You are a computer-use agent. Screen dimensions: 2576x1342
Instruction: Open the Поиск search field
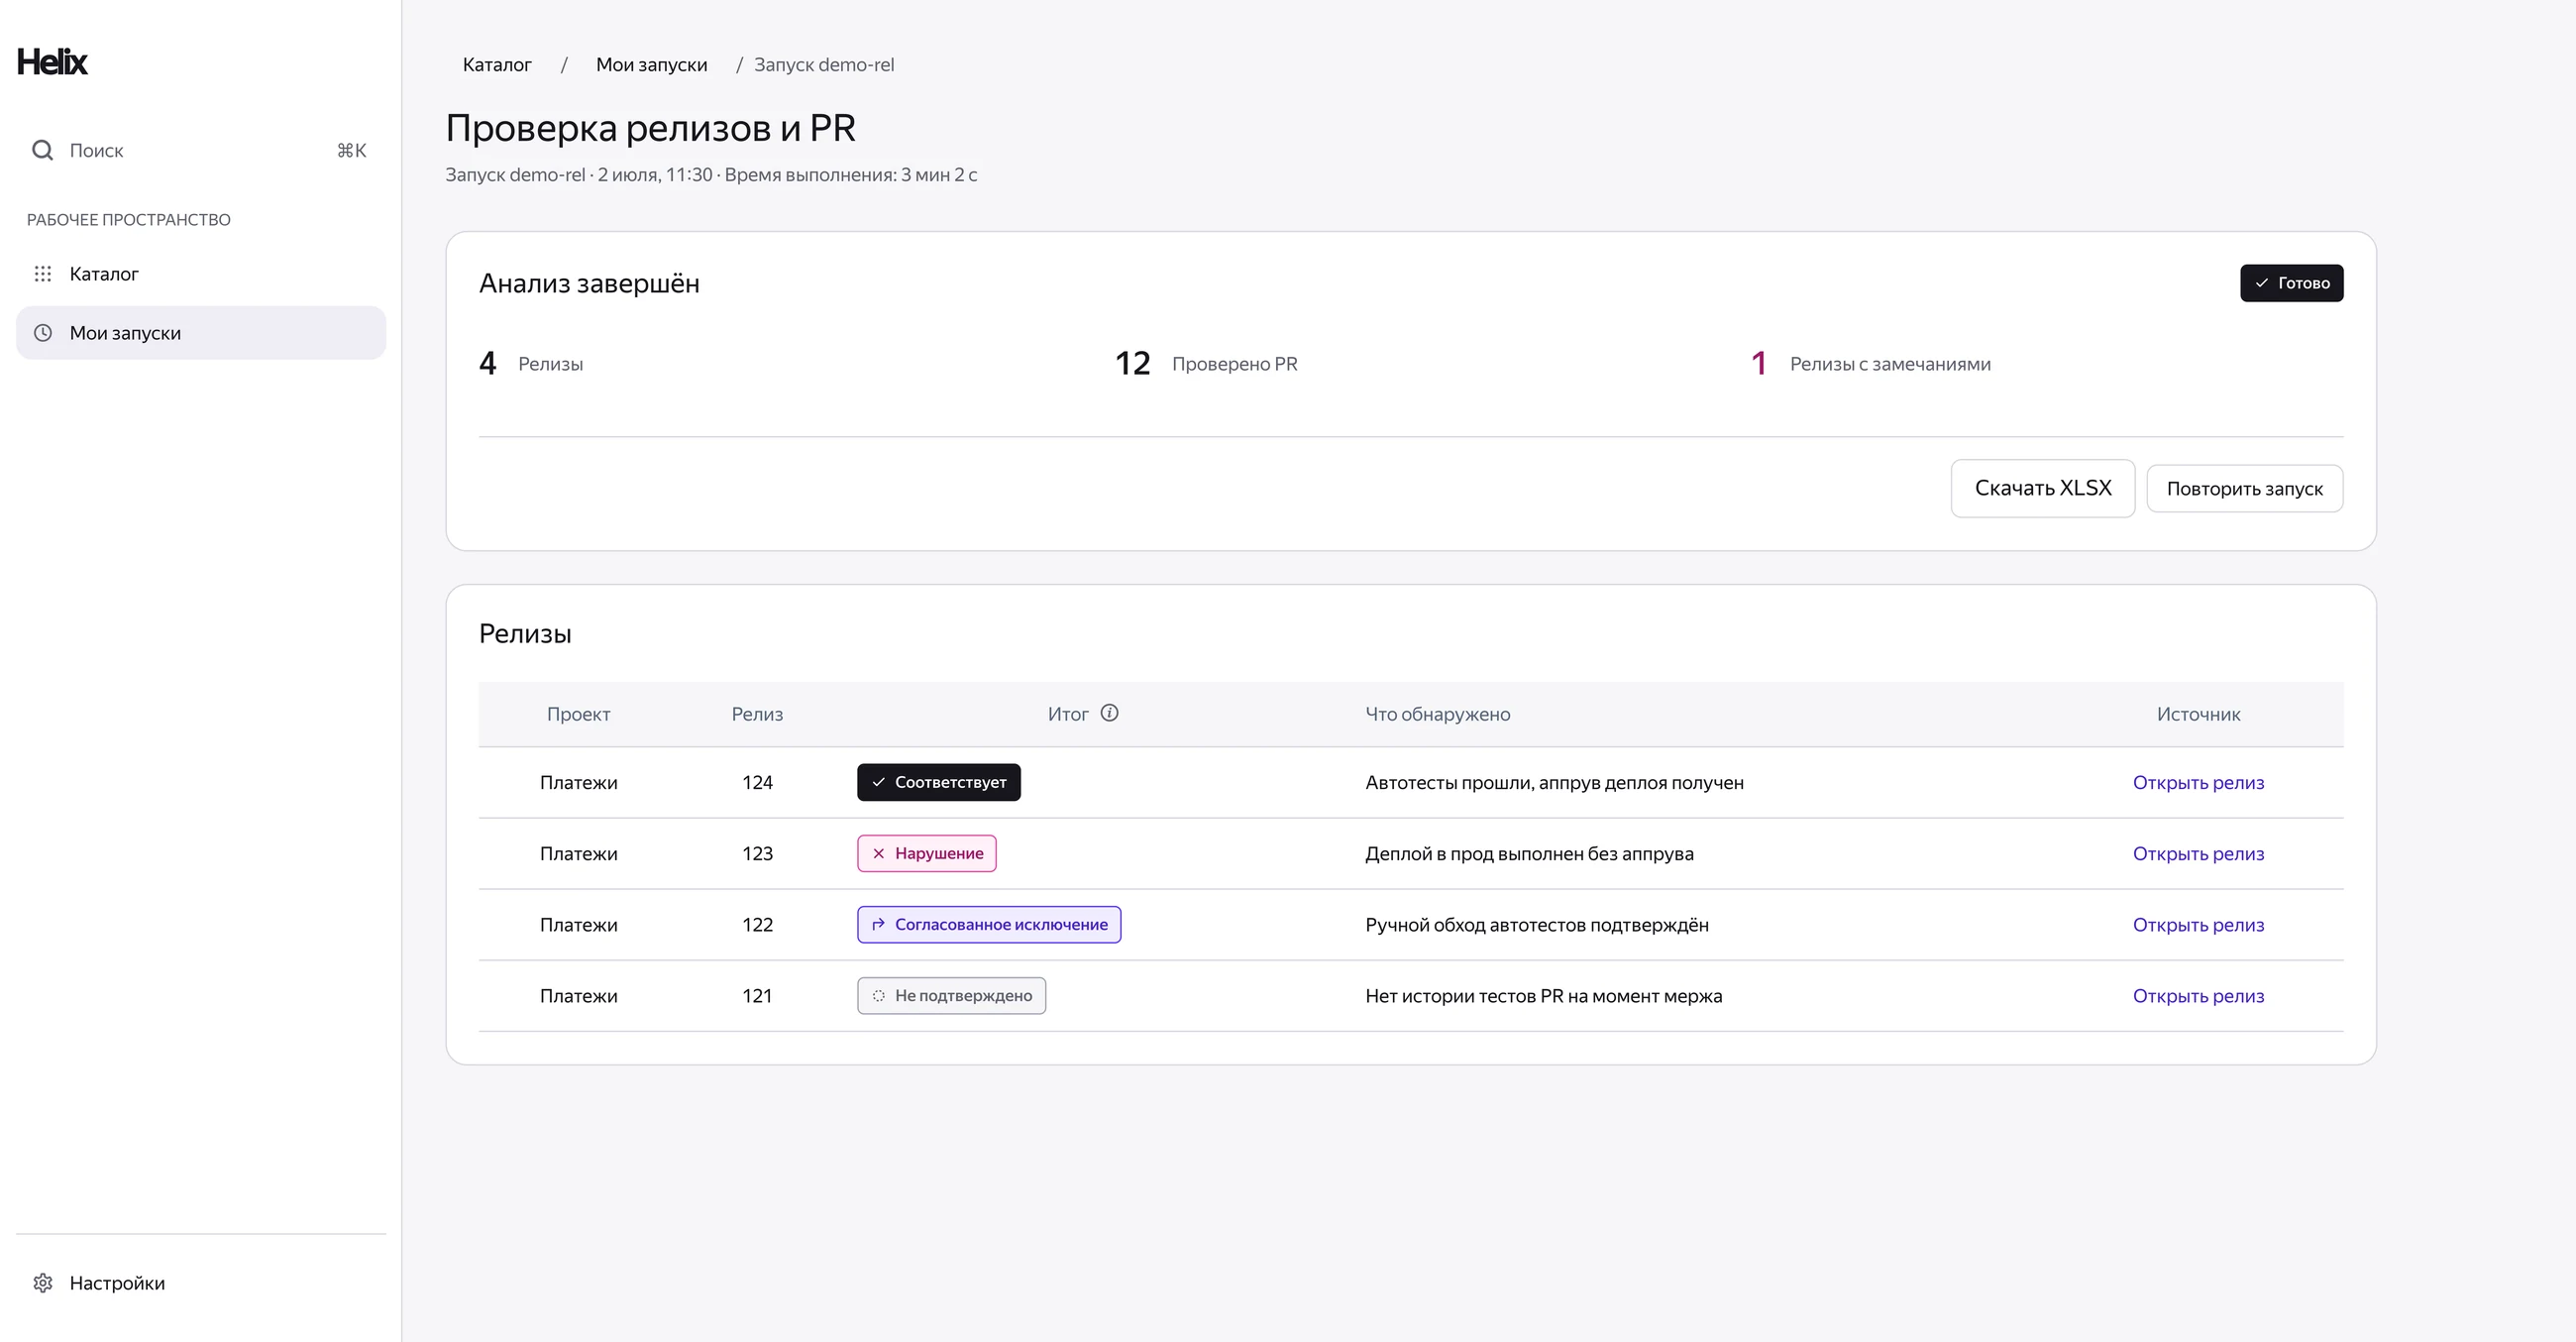[201, 150]
